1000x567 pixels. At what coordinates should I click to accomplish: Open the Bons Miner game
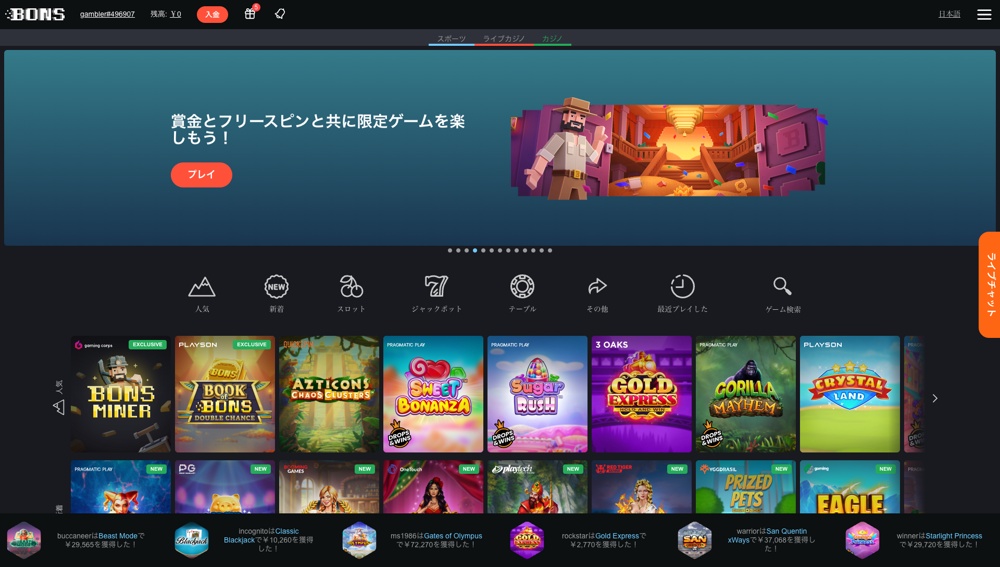pyautogui.click(x=121, y=394)
